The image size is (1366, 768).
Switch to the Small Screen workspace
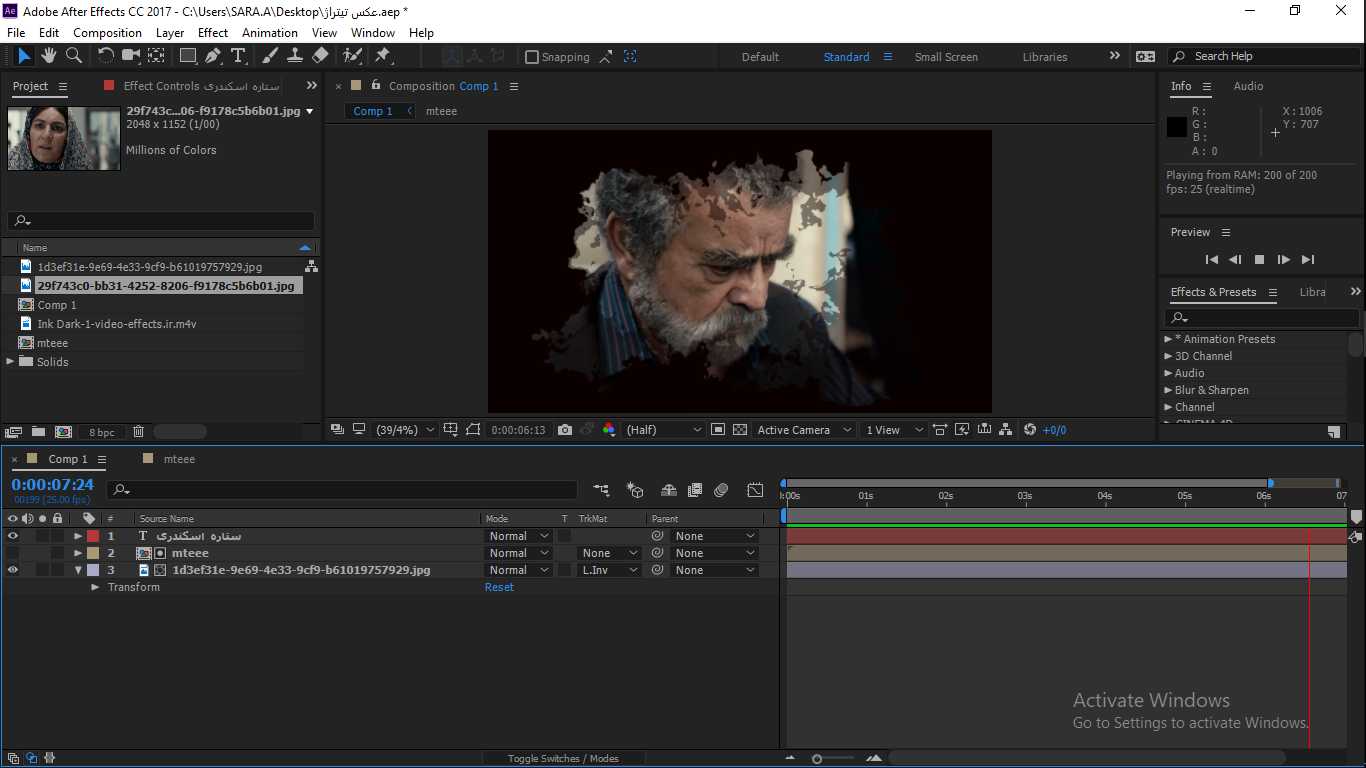click(x=946, y=57)
